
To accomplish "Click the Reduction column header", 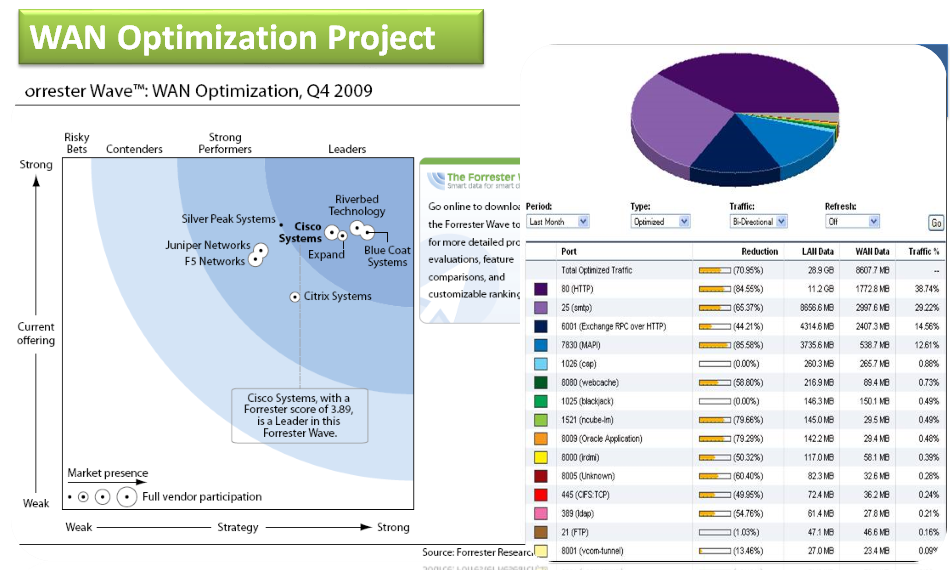I will click(759, 251).
